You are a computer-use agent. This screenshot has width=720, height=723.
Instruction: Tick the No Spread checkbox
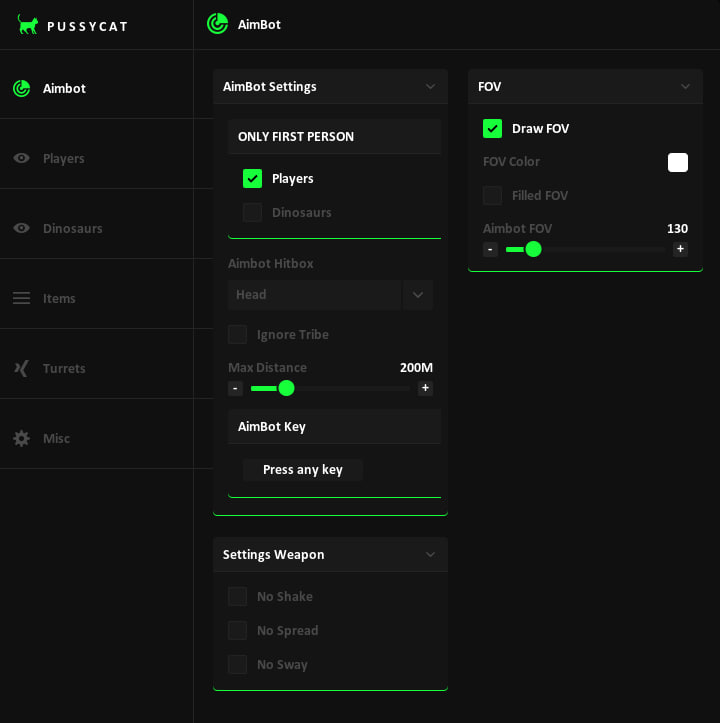(x=238, y=630)
